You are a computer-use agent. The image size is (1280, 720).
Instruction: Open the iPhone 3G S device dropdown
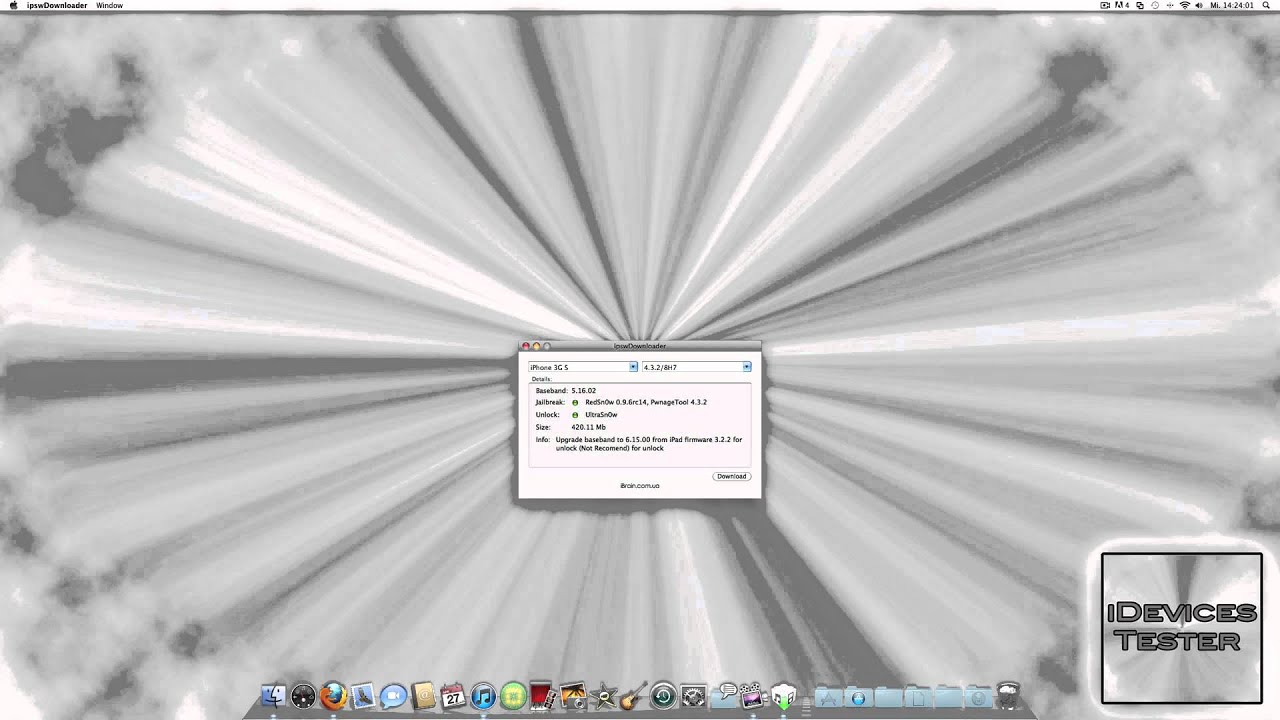click(x=583, y=367)
